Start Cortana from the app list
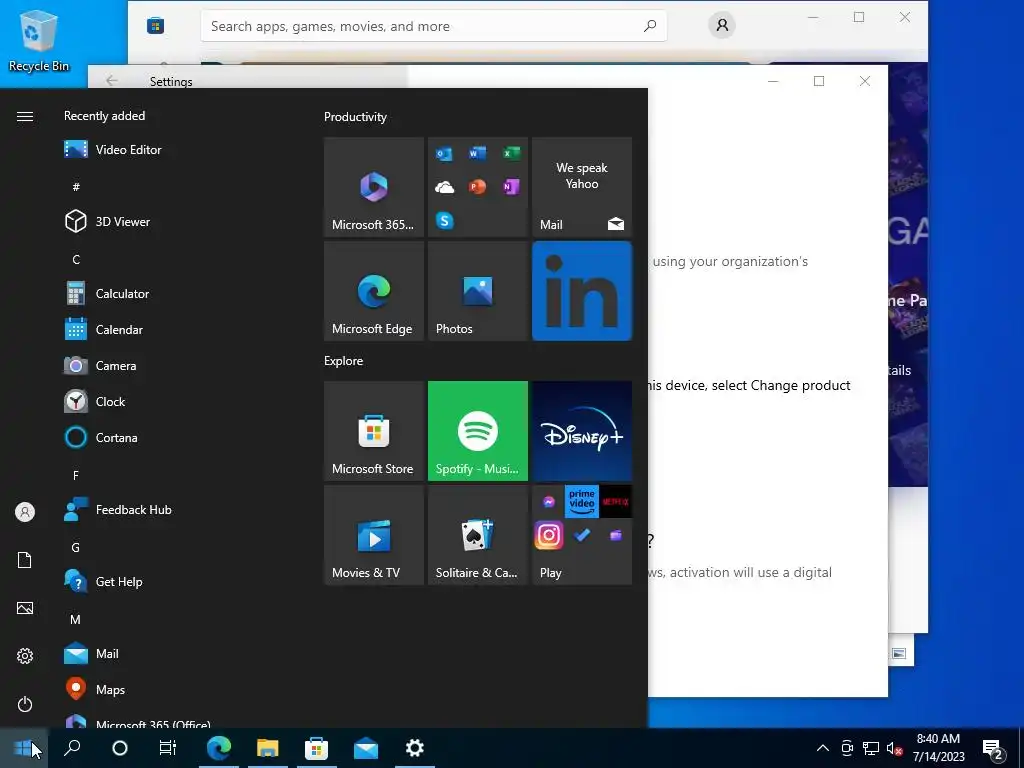 tap(101, 438)
